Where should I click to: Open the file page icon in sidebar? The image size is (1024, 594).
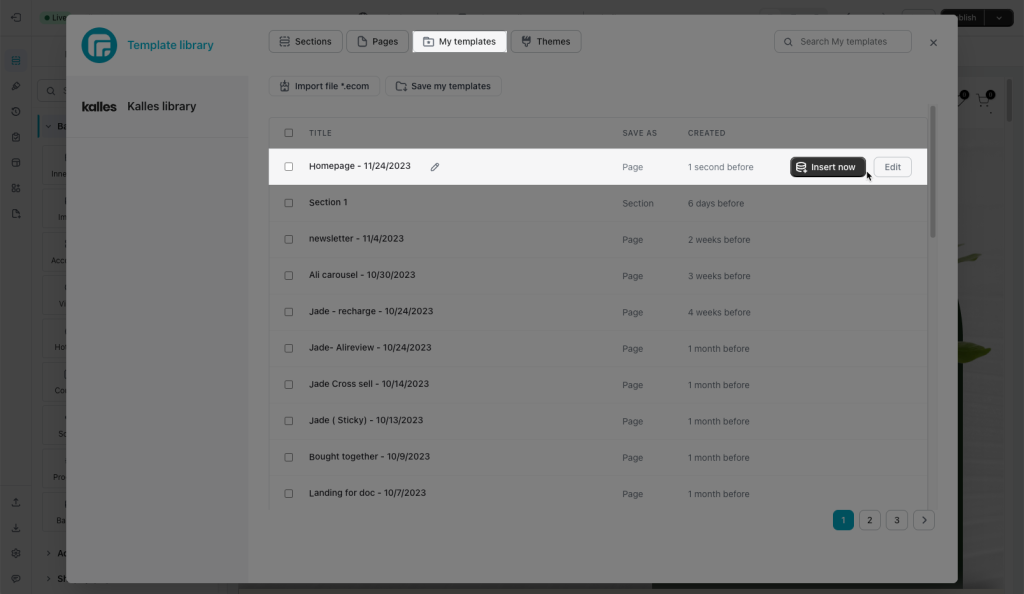coord(16,213)
